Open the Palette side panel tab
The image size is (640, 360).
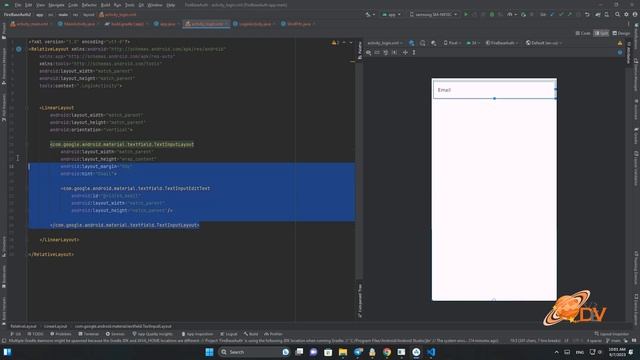tap(360, 51)
